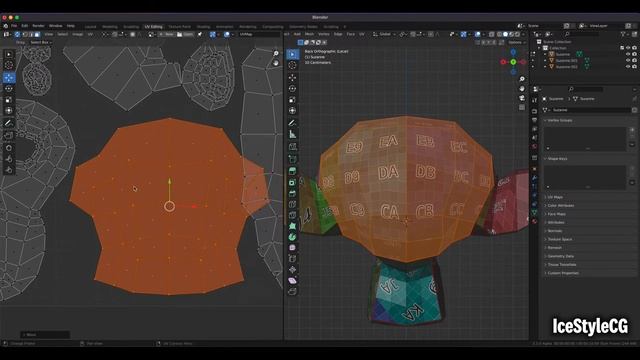640x360 pixels.
Task: Open the Select Box tool dropdown
Action: click(x=41, y=42)
